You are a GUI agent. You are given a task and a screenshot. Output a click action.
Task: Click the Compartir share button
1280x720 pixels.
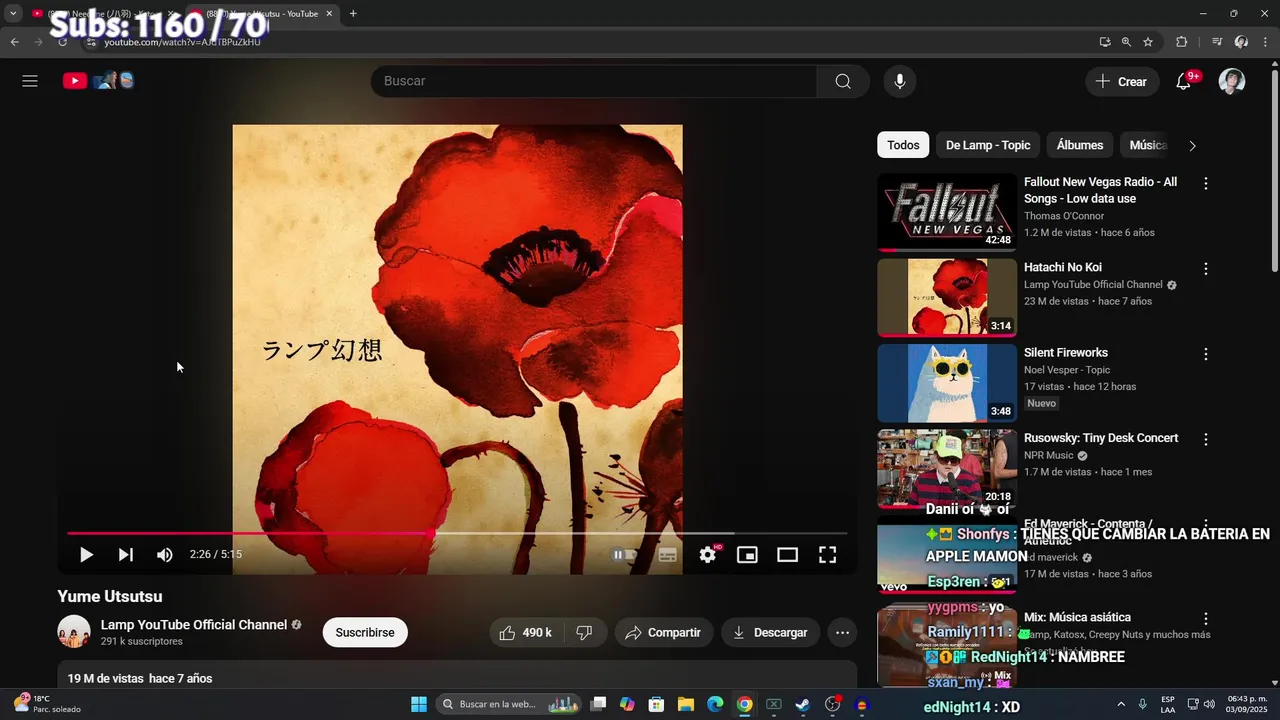coord(663,632)
